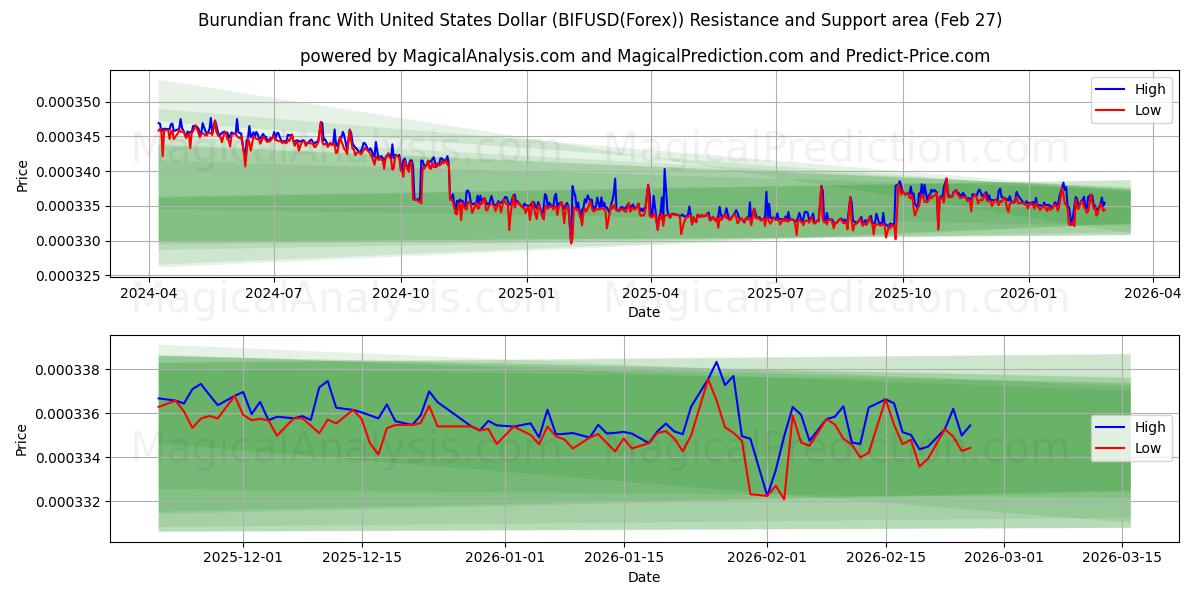Click the '2026-02-01' tick label on lower chart
The image size is (1200, 600).
click(x=767, y=559)
